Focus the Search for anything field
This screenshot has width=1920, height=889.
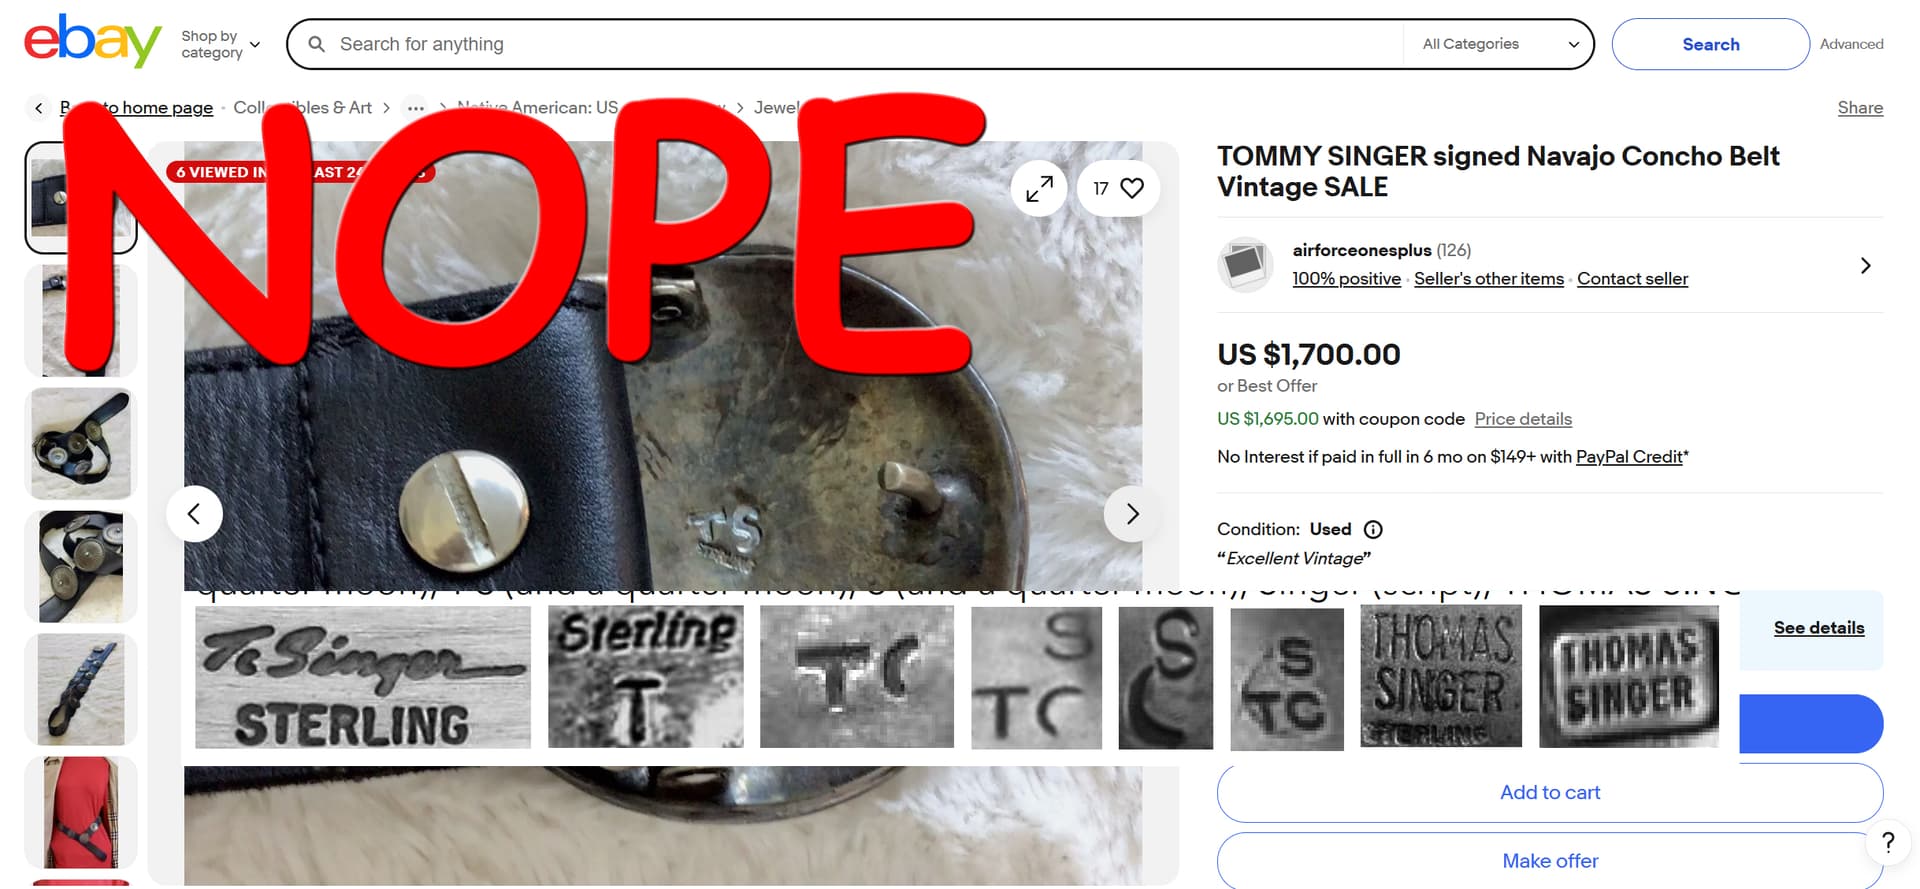tap(860, 44)
